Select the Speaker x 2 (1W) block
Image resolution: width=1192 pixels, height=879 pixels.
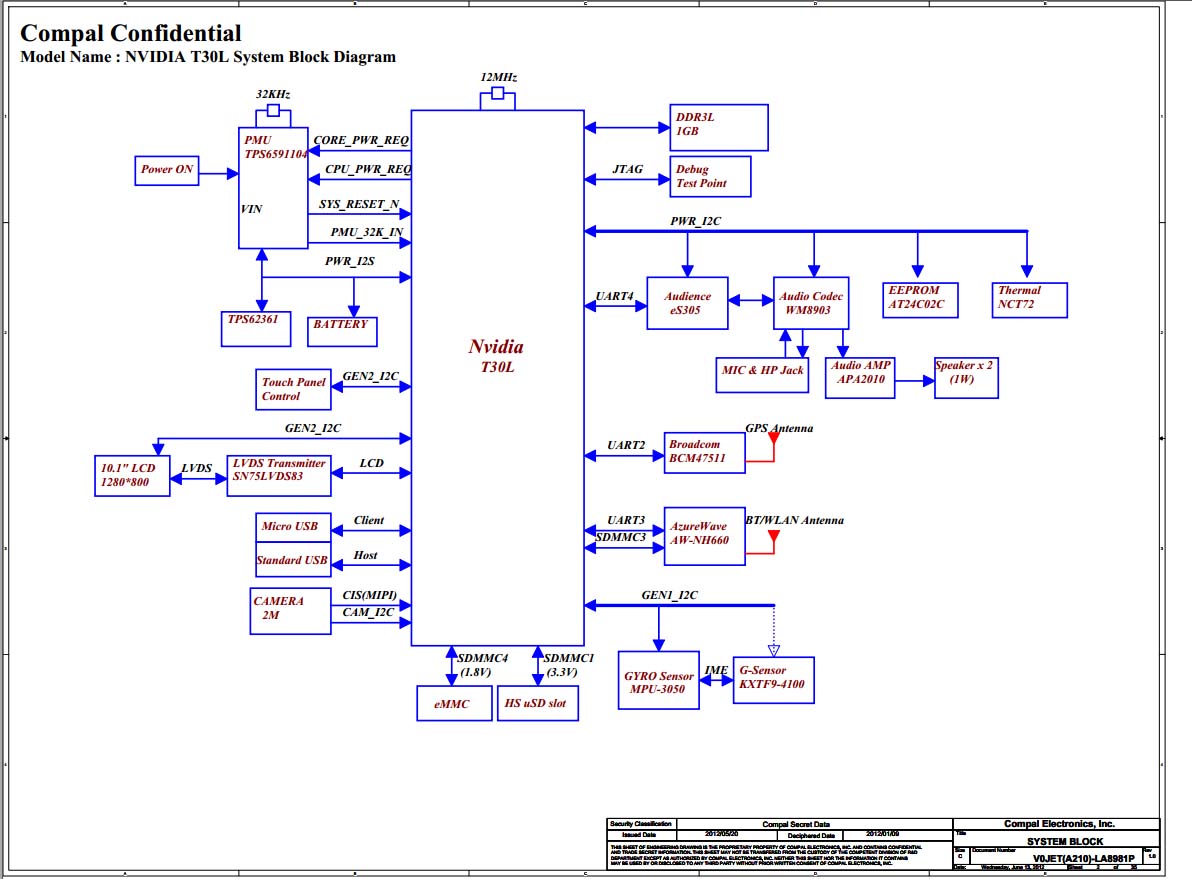click(966, 378)
